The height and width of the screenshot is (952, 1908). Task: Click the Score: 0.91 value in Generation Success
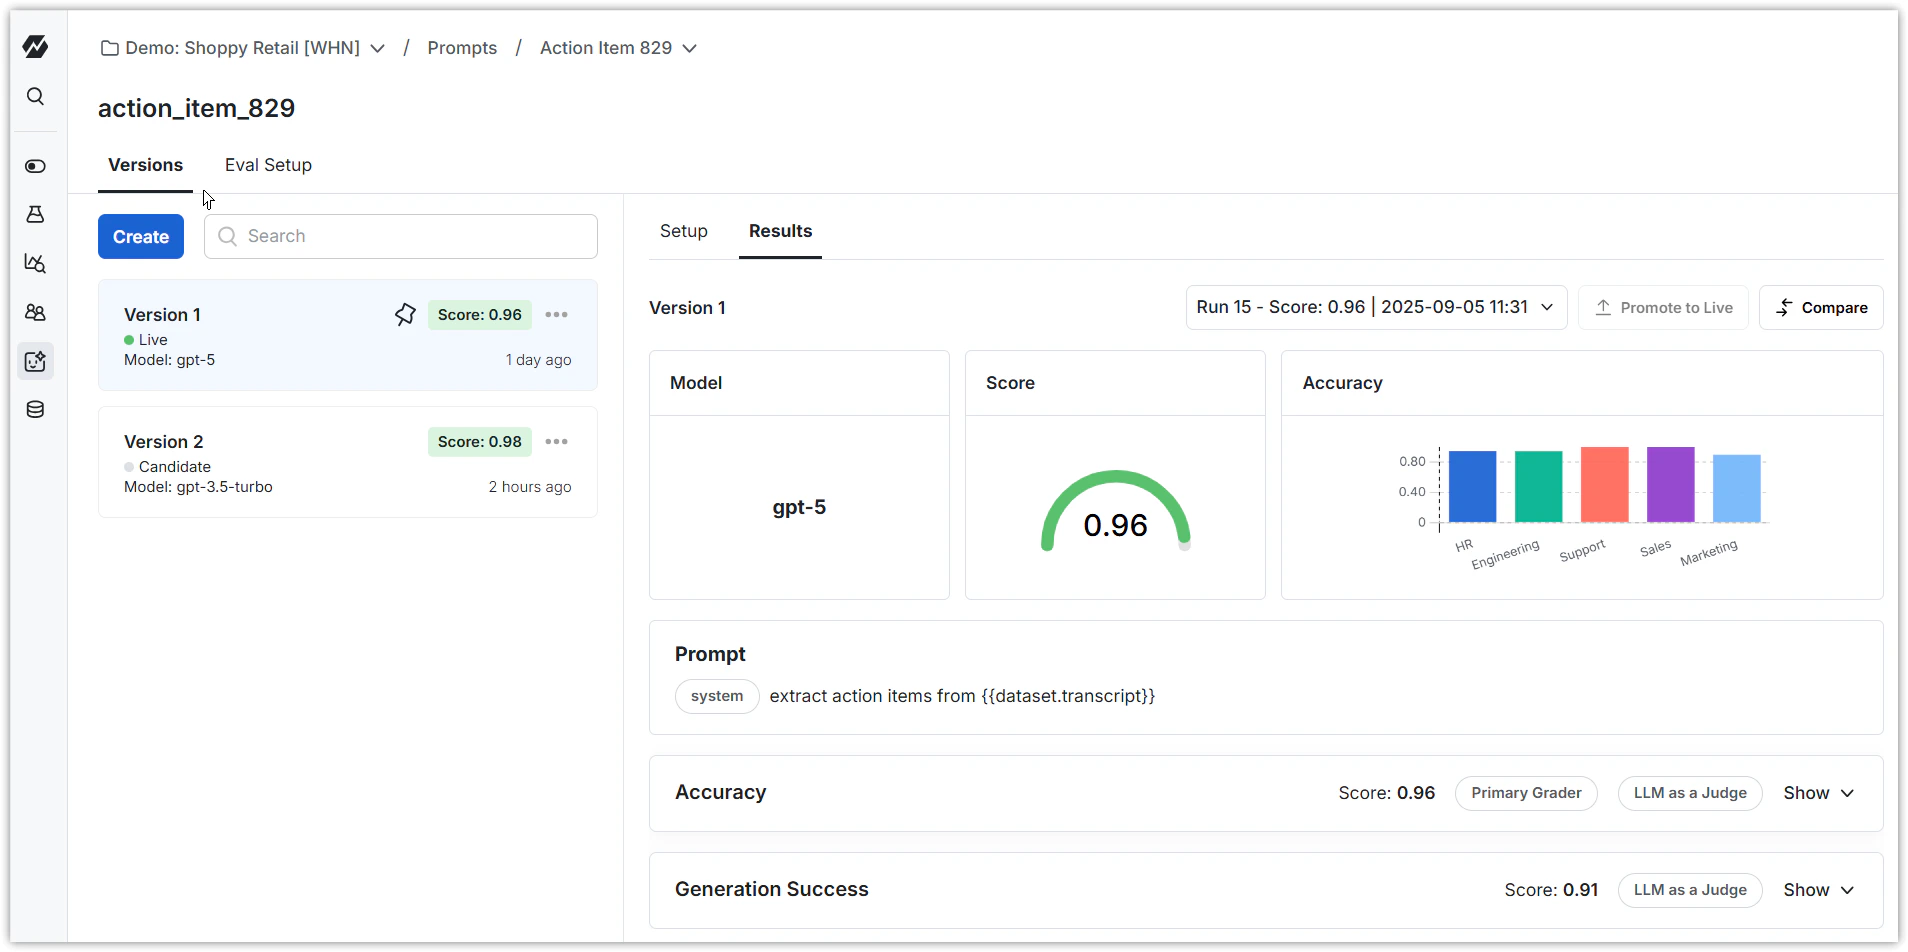(x=1551, y=890)
